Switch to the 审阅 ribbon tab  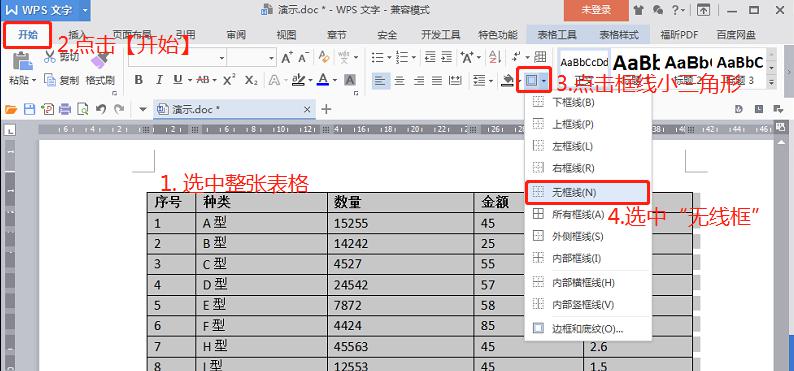coord(236,35)
